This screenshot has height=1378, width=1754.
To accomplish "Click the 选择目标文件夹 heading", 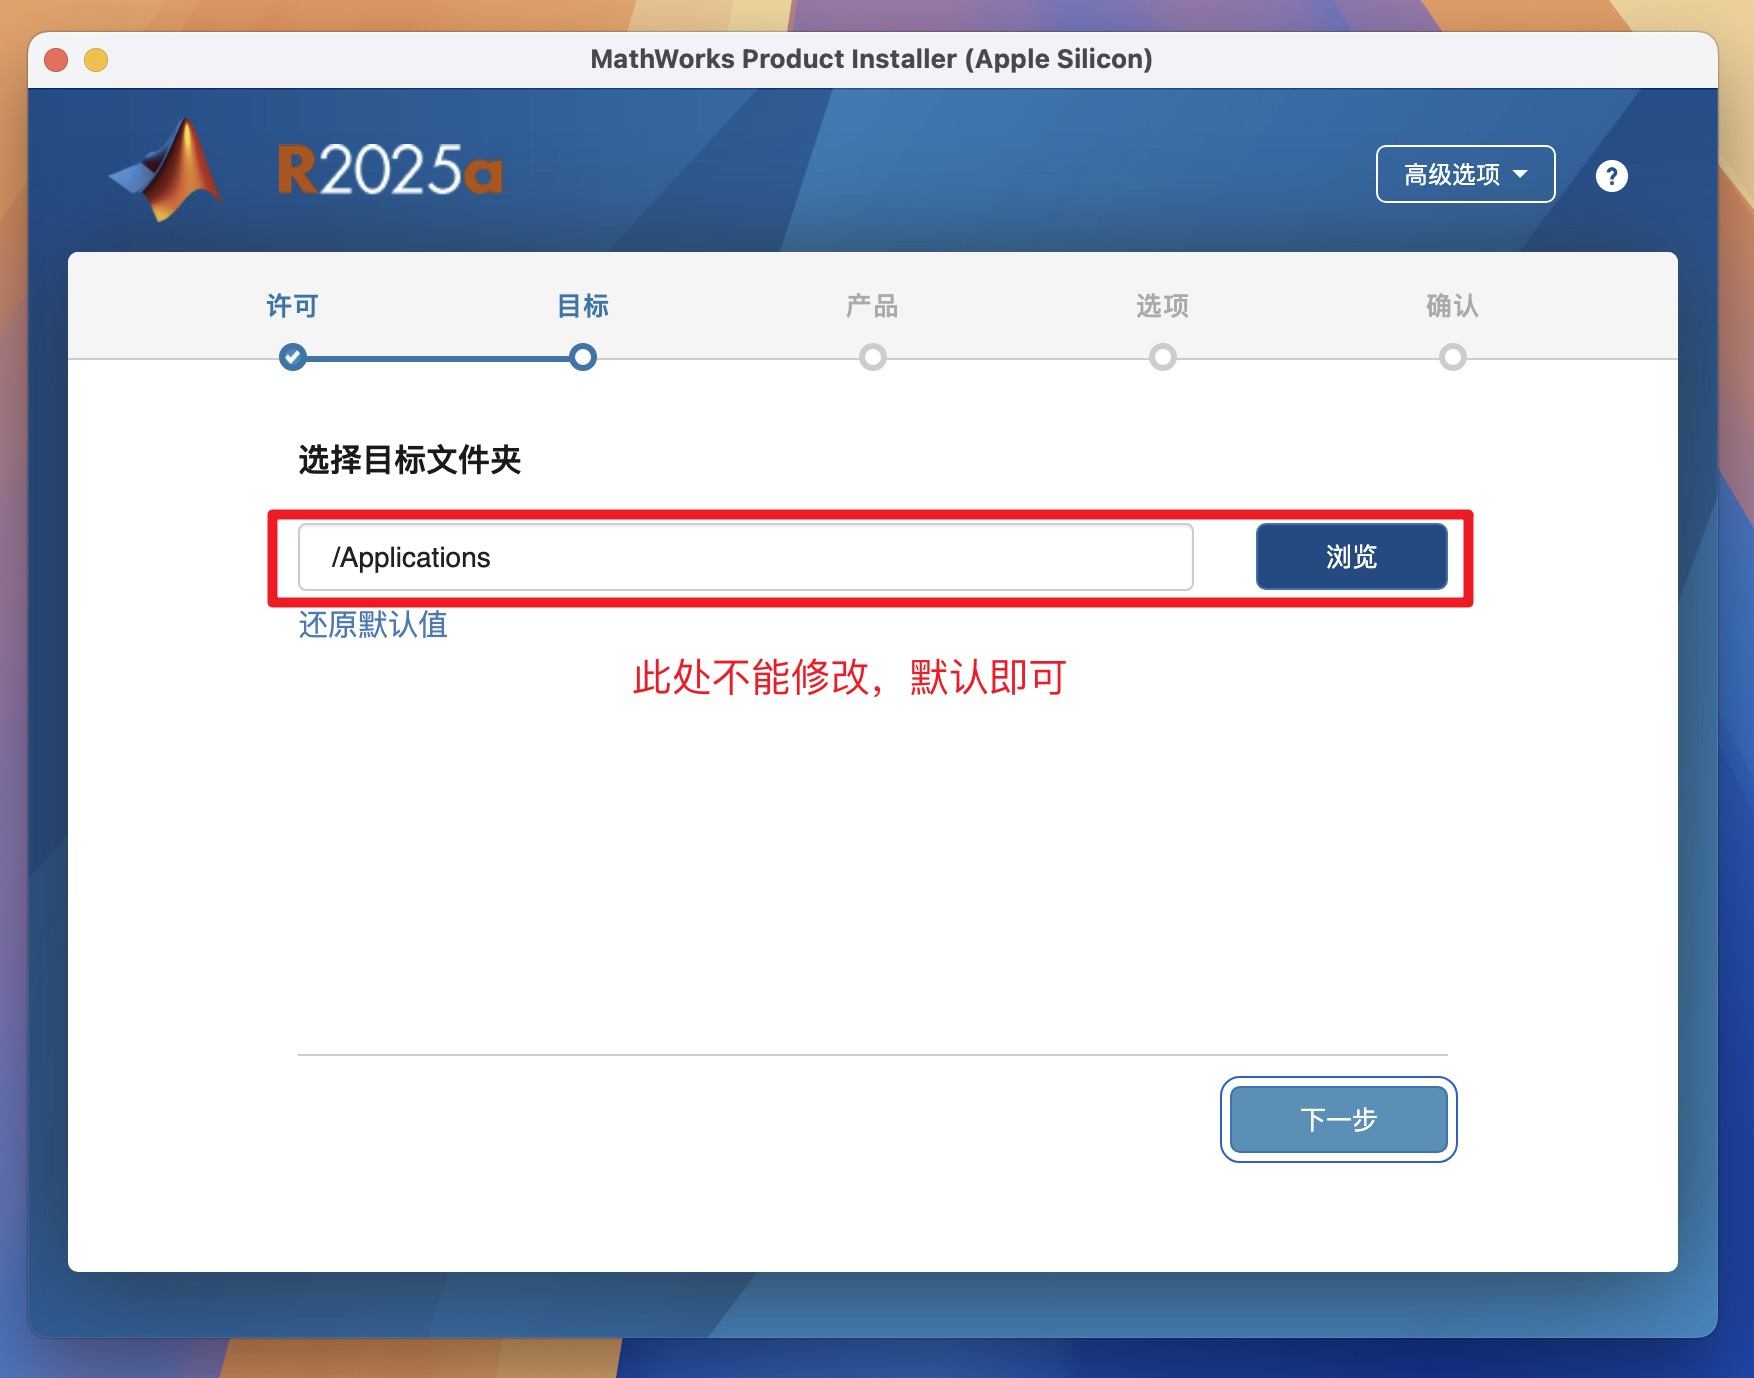I will click(410, 460).
